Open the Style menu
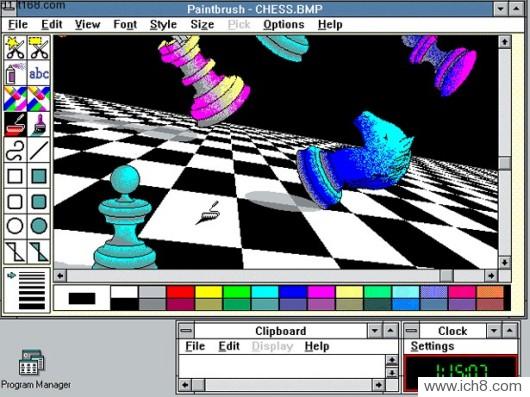 [x=163, y=24]
